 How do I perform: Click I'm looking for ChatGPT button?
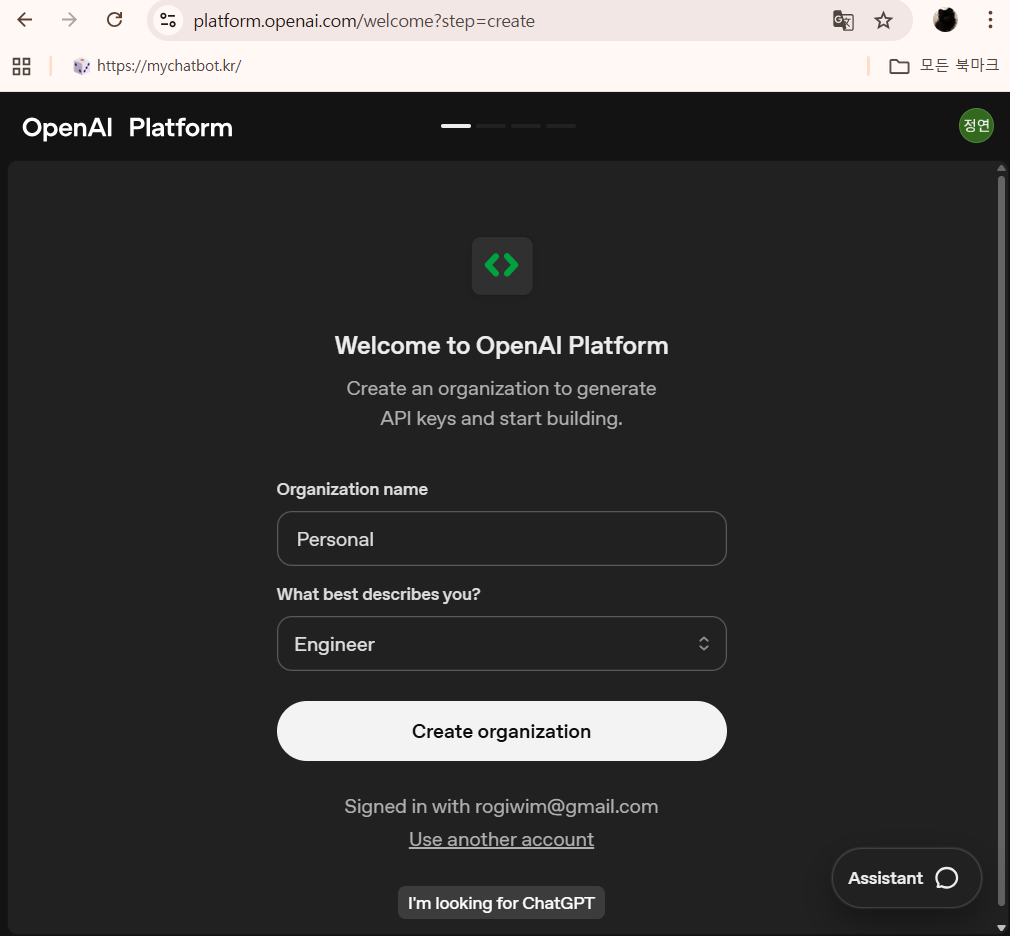[x=501, y=903]
